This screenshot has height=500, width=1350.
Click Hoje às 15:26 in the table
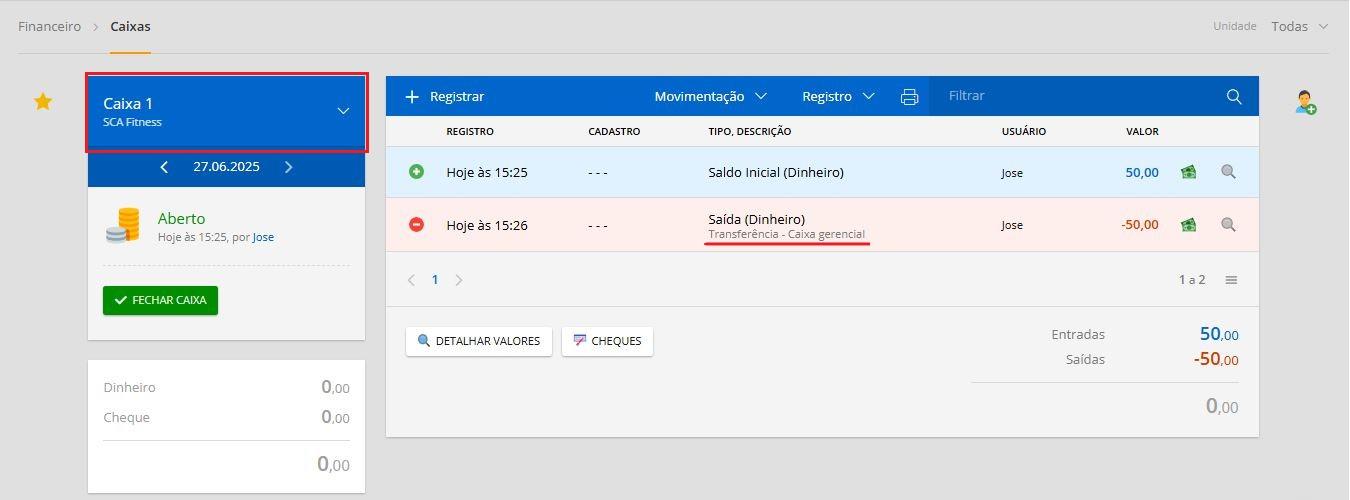click(487, 225)
